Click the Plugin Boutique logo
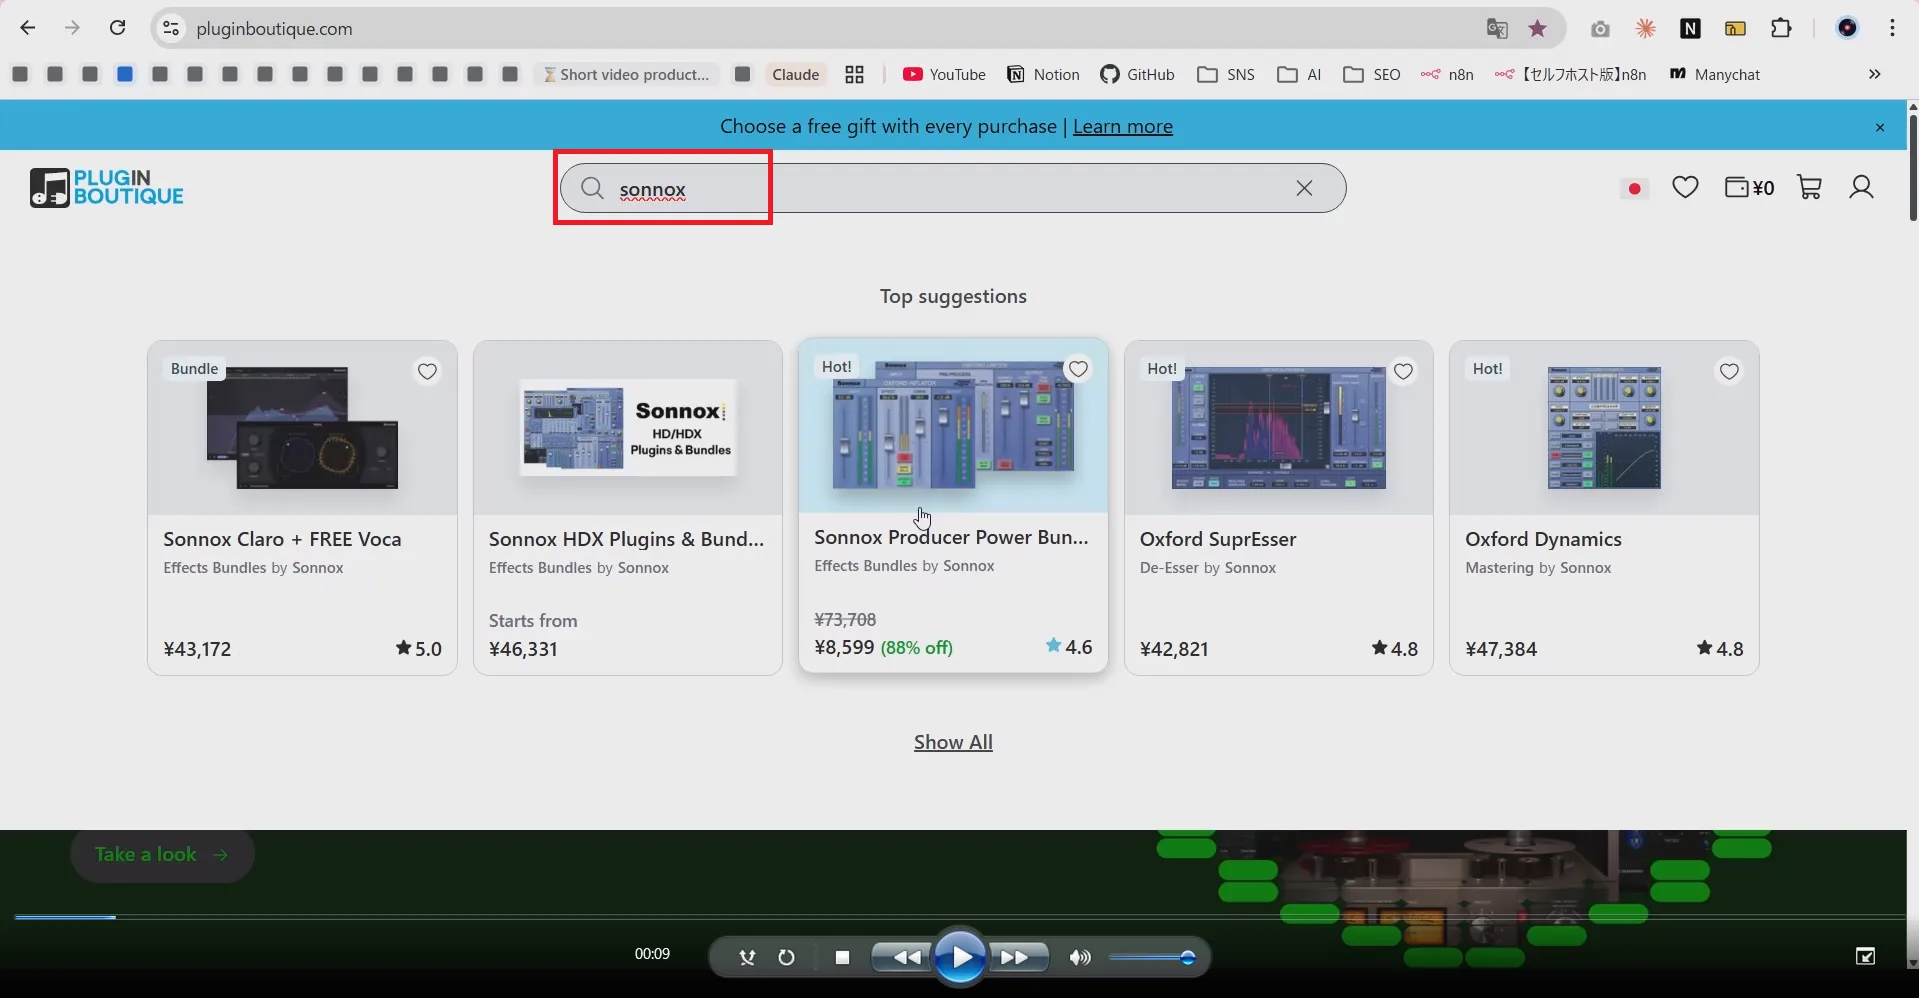 [x=107, y=188]
